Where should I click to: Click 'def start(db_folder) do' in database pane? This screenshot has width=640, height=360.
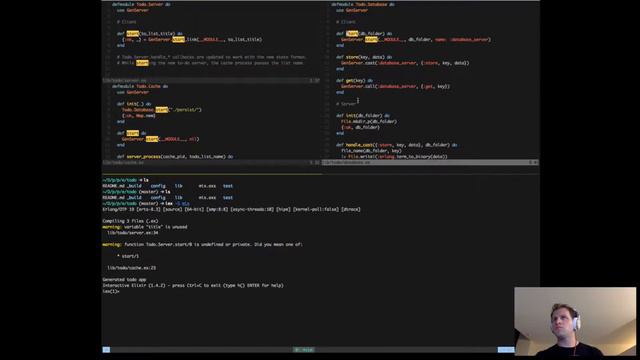click(364, 33)
